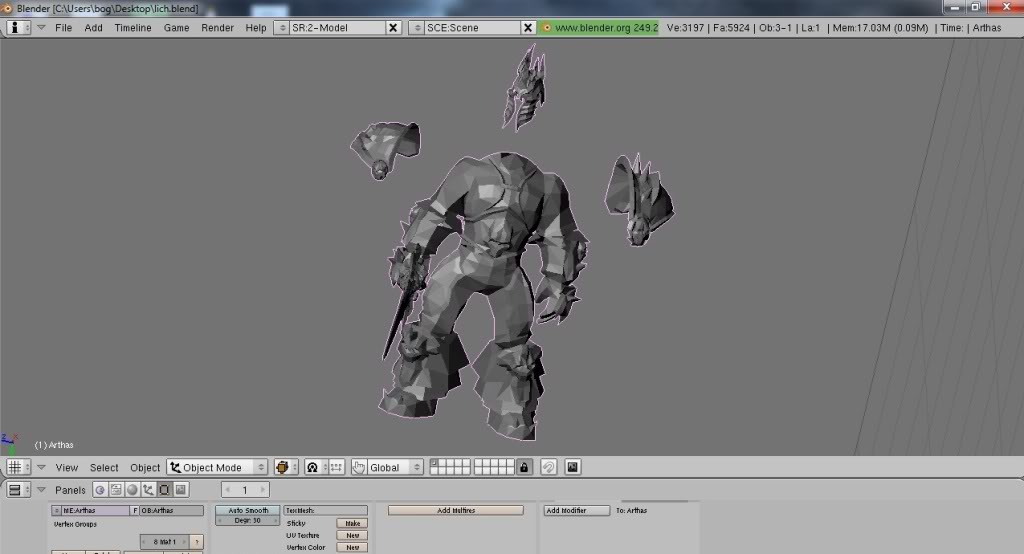Select layer 1 in the layer grid

[x=434, y=463]
